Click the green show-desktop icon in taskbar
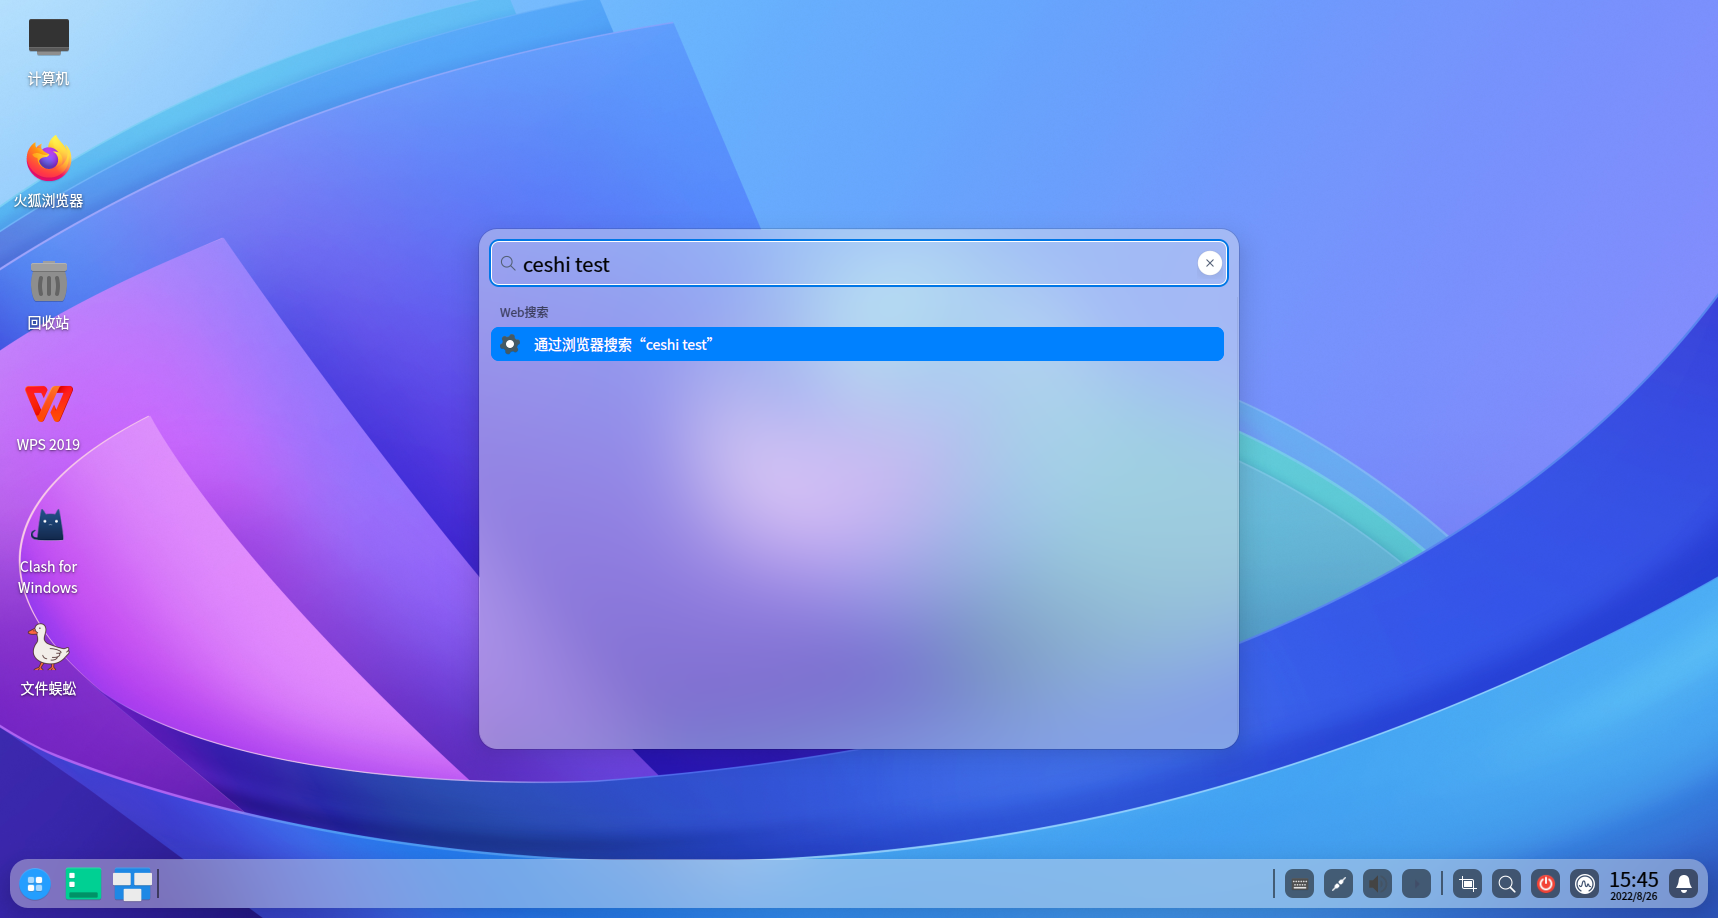Image resolution: width=1718 pixels, height=918 pixels. [x=83, y=884]
